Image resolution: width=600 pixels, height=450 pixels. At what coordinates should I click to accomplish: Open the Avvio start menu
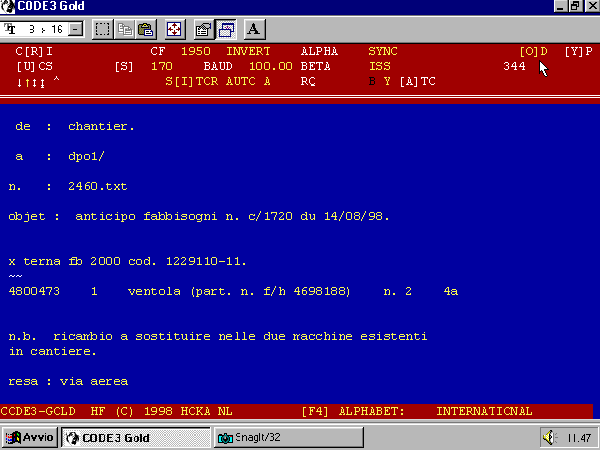tap(30, 438)
